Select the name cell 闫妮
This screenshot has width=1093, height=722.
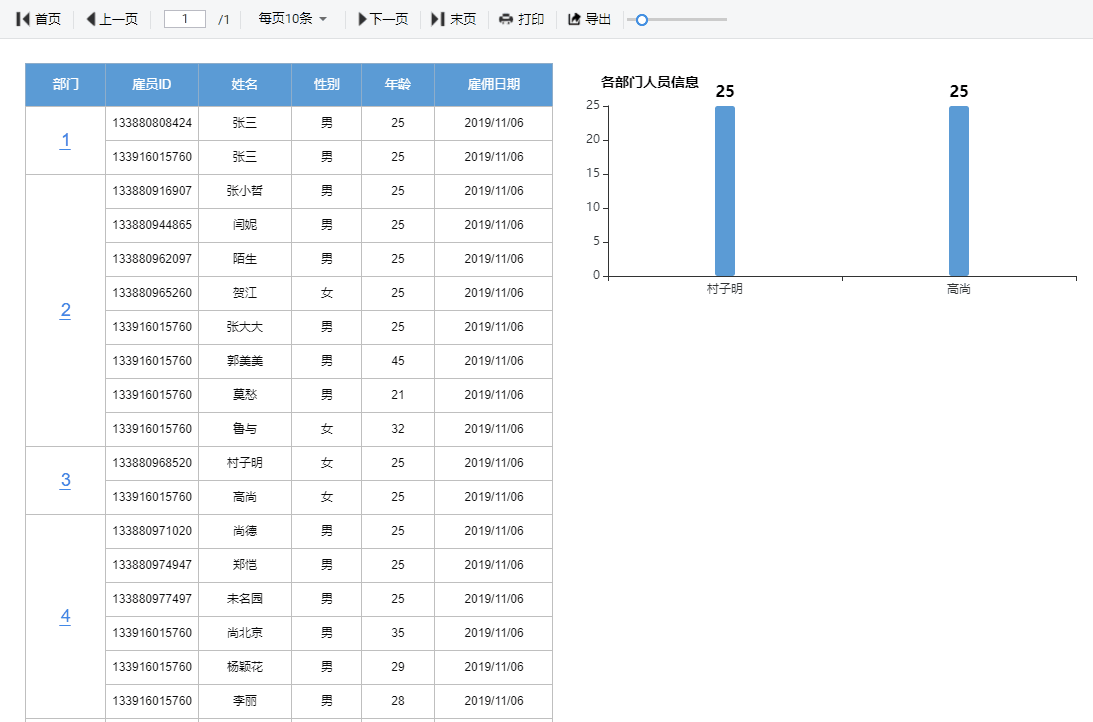[x=245, y=225]
